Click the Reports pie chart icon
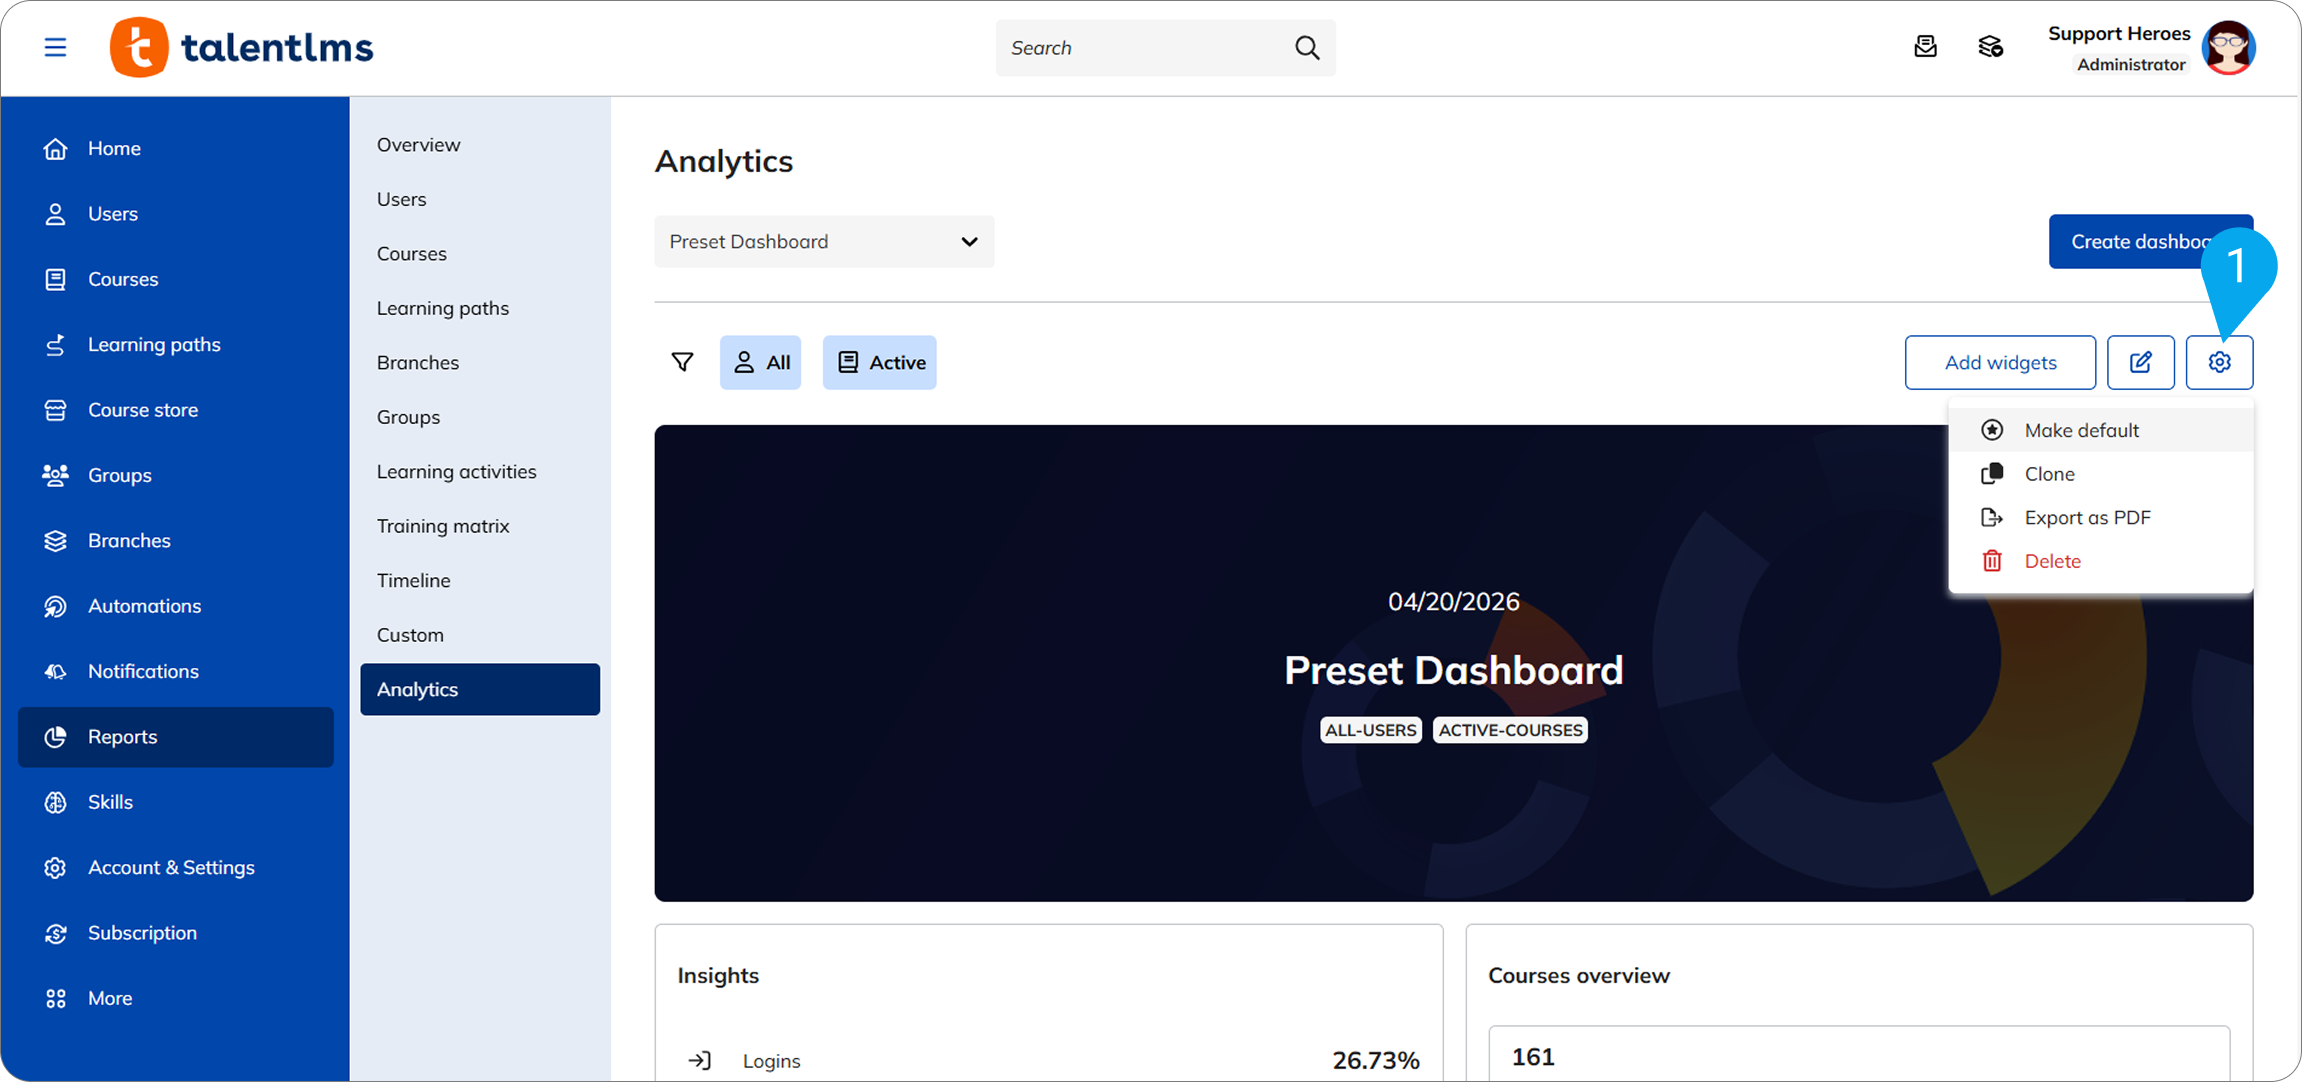This screenshot has height=1082, width=2302. [56, 737]
